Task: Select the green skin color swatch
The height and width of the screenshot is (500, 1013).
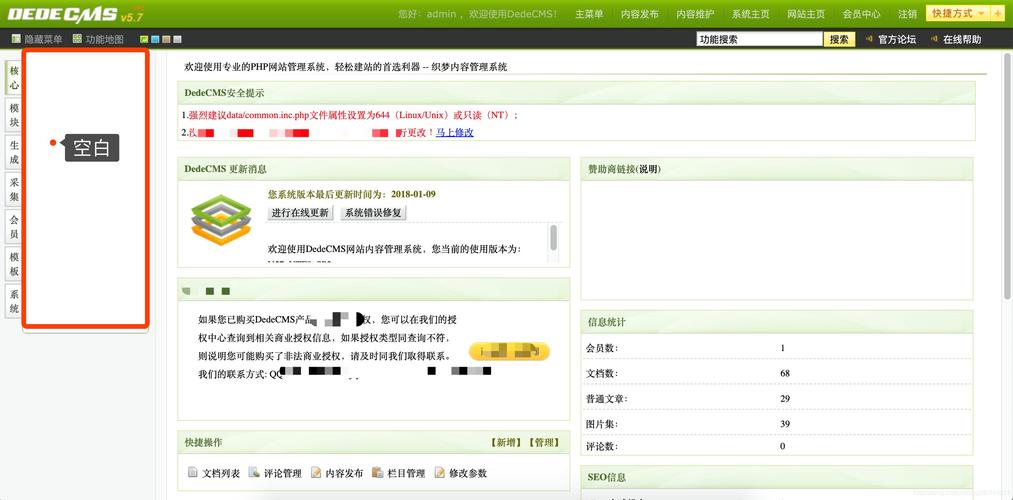Action: 145,39
